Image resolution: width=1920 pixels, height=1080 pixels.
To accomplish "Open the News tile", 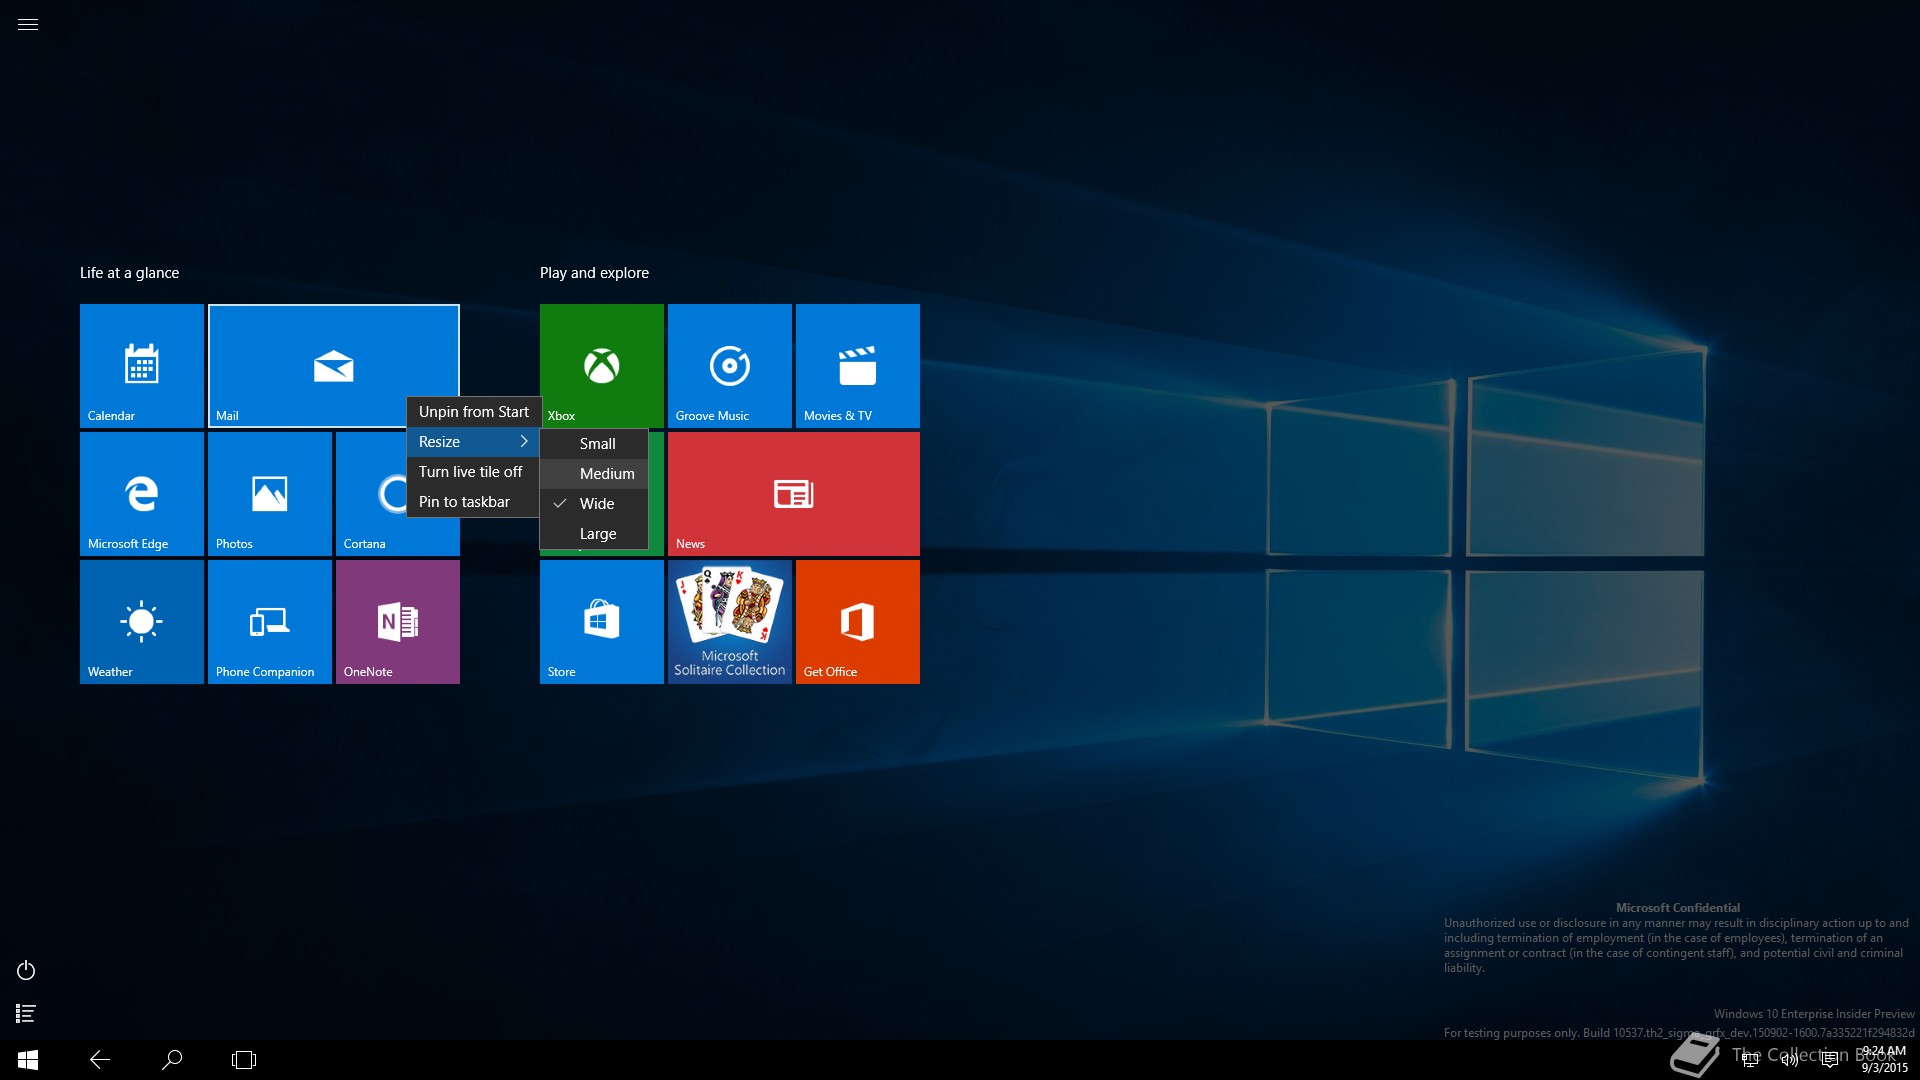I will [794, 494].
